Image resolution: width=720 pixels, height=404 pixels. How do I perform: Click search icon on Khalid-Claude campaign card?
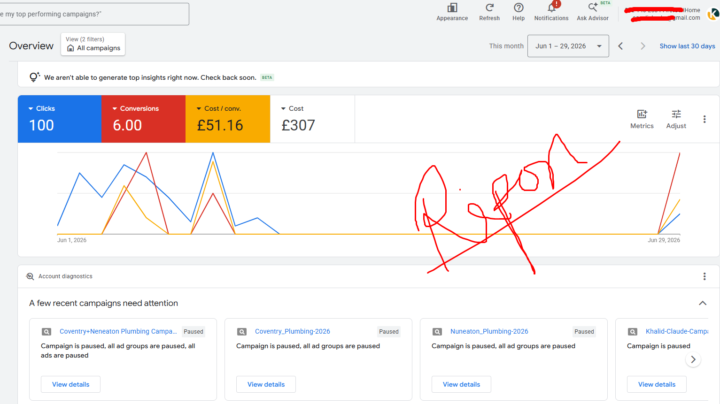[633, 331]
